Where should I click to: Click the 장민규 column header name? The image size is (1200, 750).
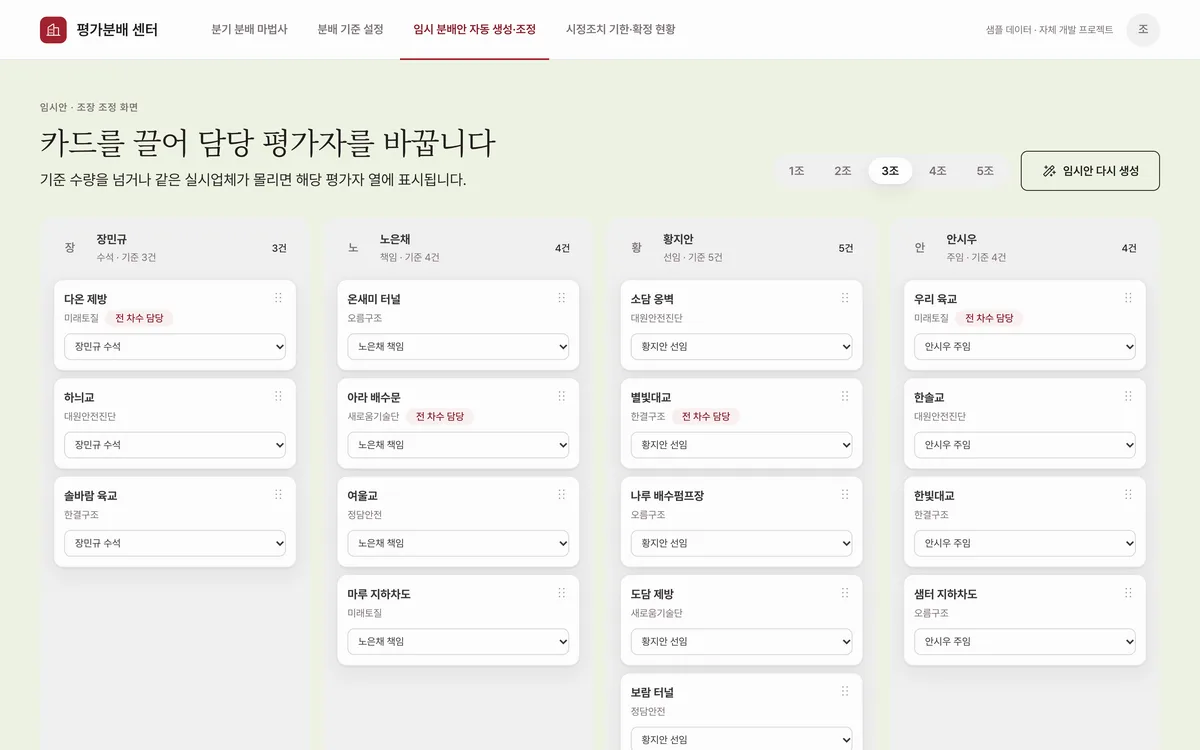pos(111,239)
